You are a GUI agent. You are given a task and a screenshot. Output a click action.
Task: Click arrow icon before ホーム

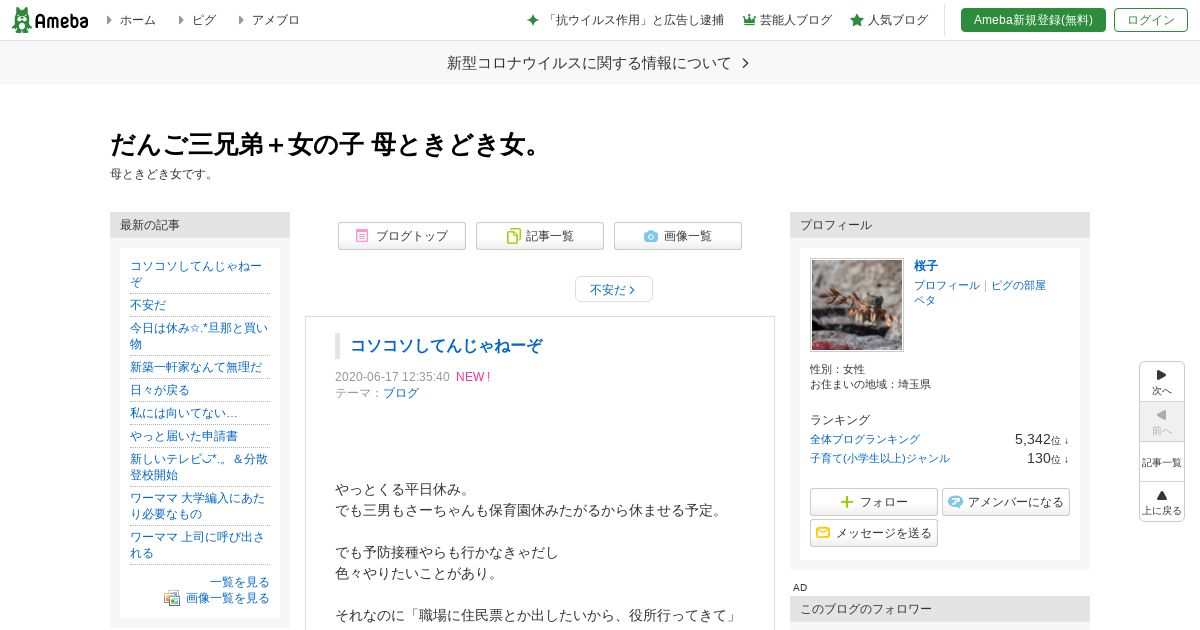point(109,20)
